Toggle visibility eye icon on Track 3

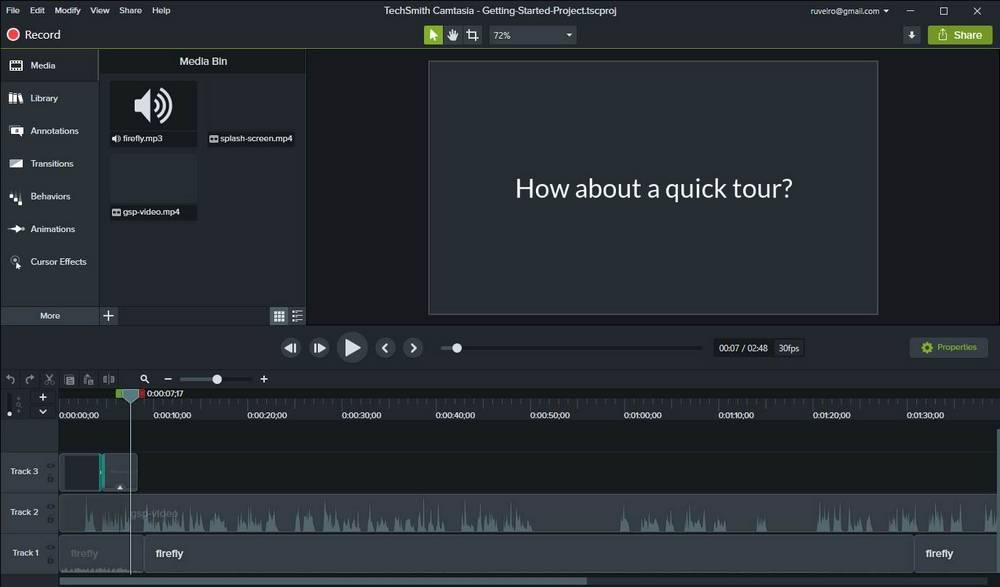[50, 466]
